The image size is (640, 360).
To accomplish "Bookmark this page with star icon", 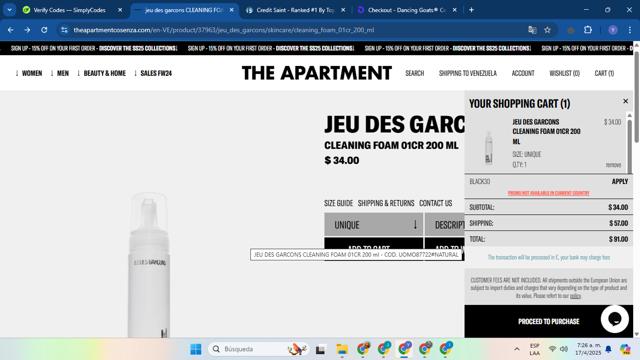I will pos(547,30).
